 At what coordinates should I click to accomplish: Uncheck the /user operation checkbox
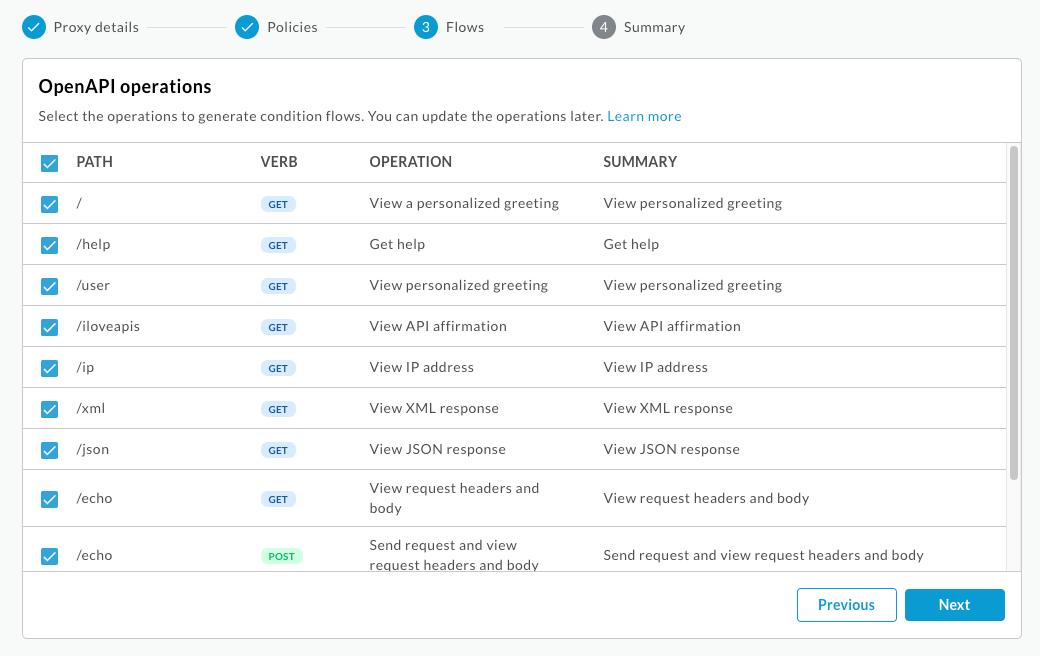point(49,286)
